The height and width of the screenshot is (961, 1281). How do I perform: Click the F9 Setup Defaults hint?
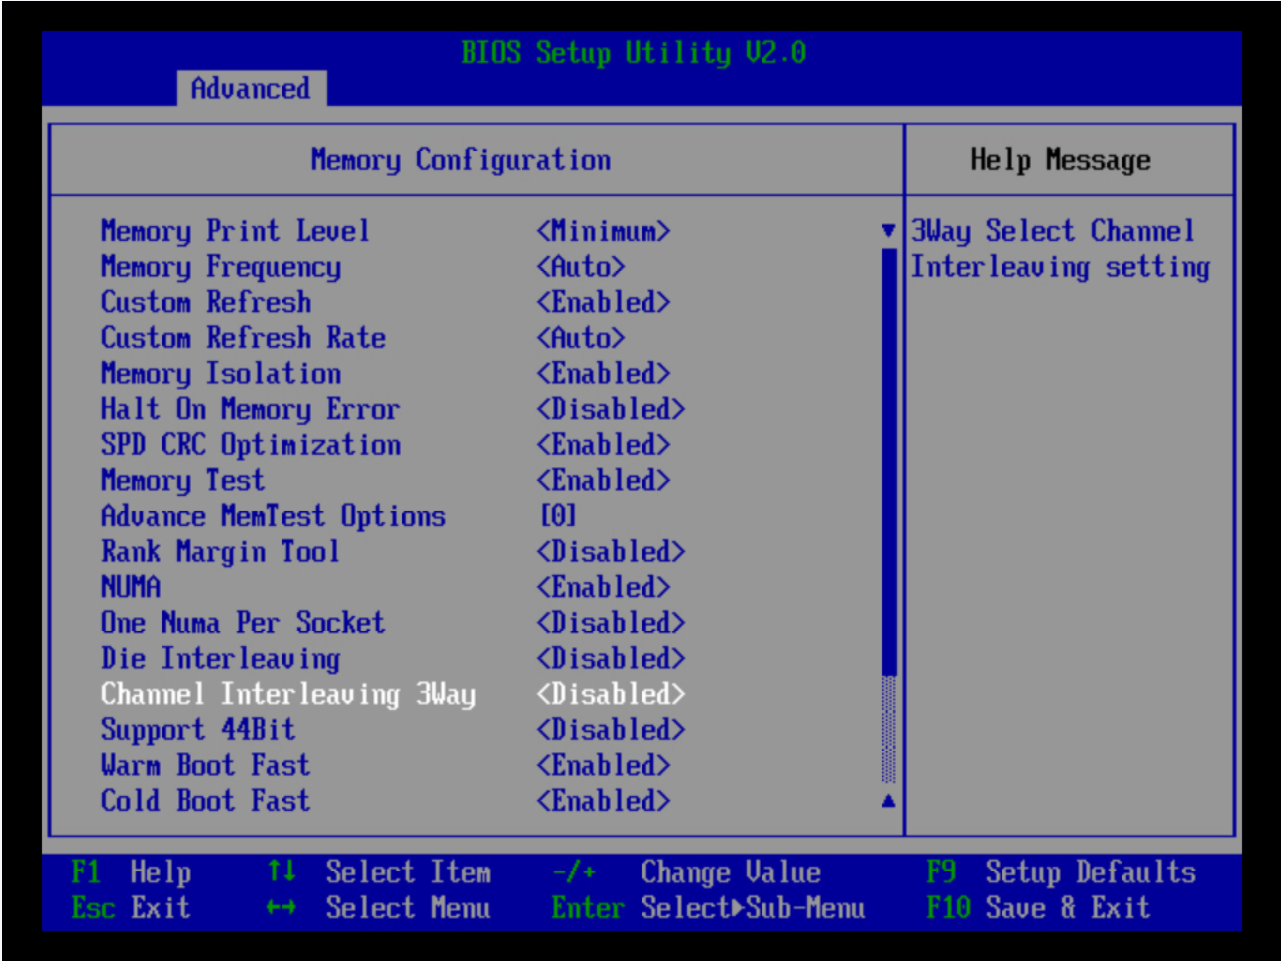[x=1060, y=872]
